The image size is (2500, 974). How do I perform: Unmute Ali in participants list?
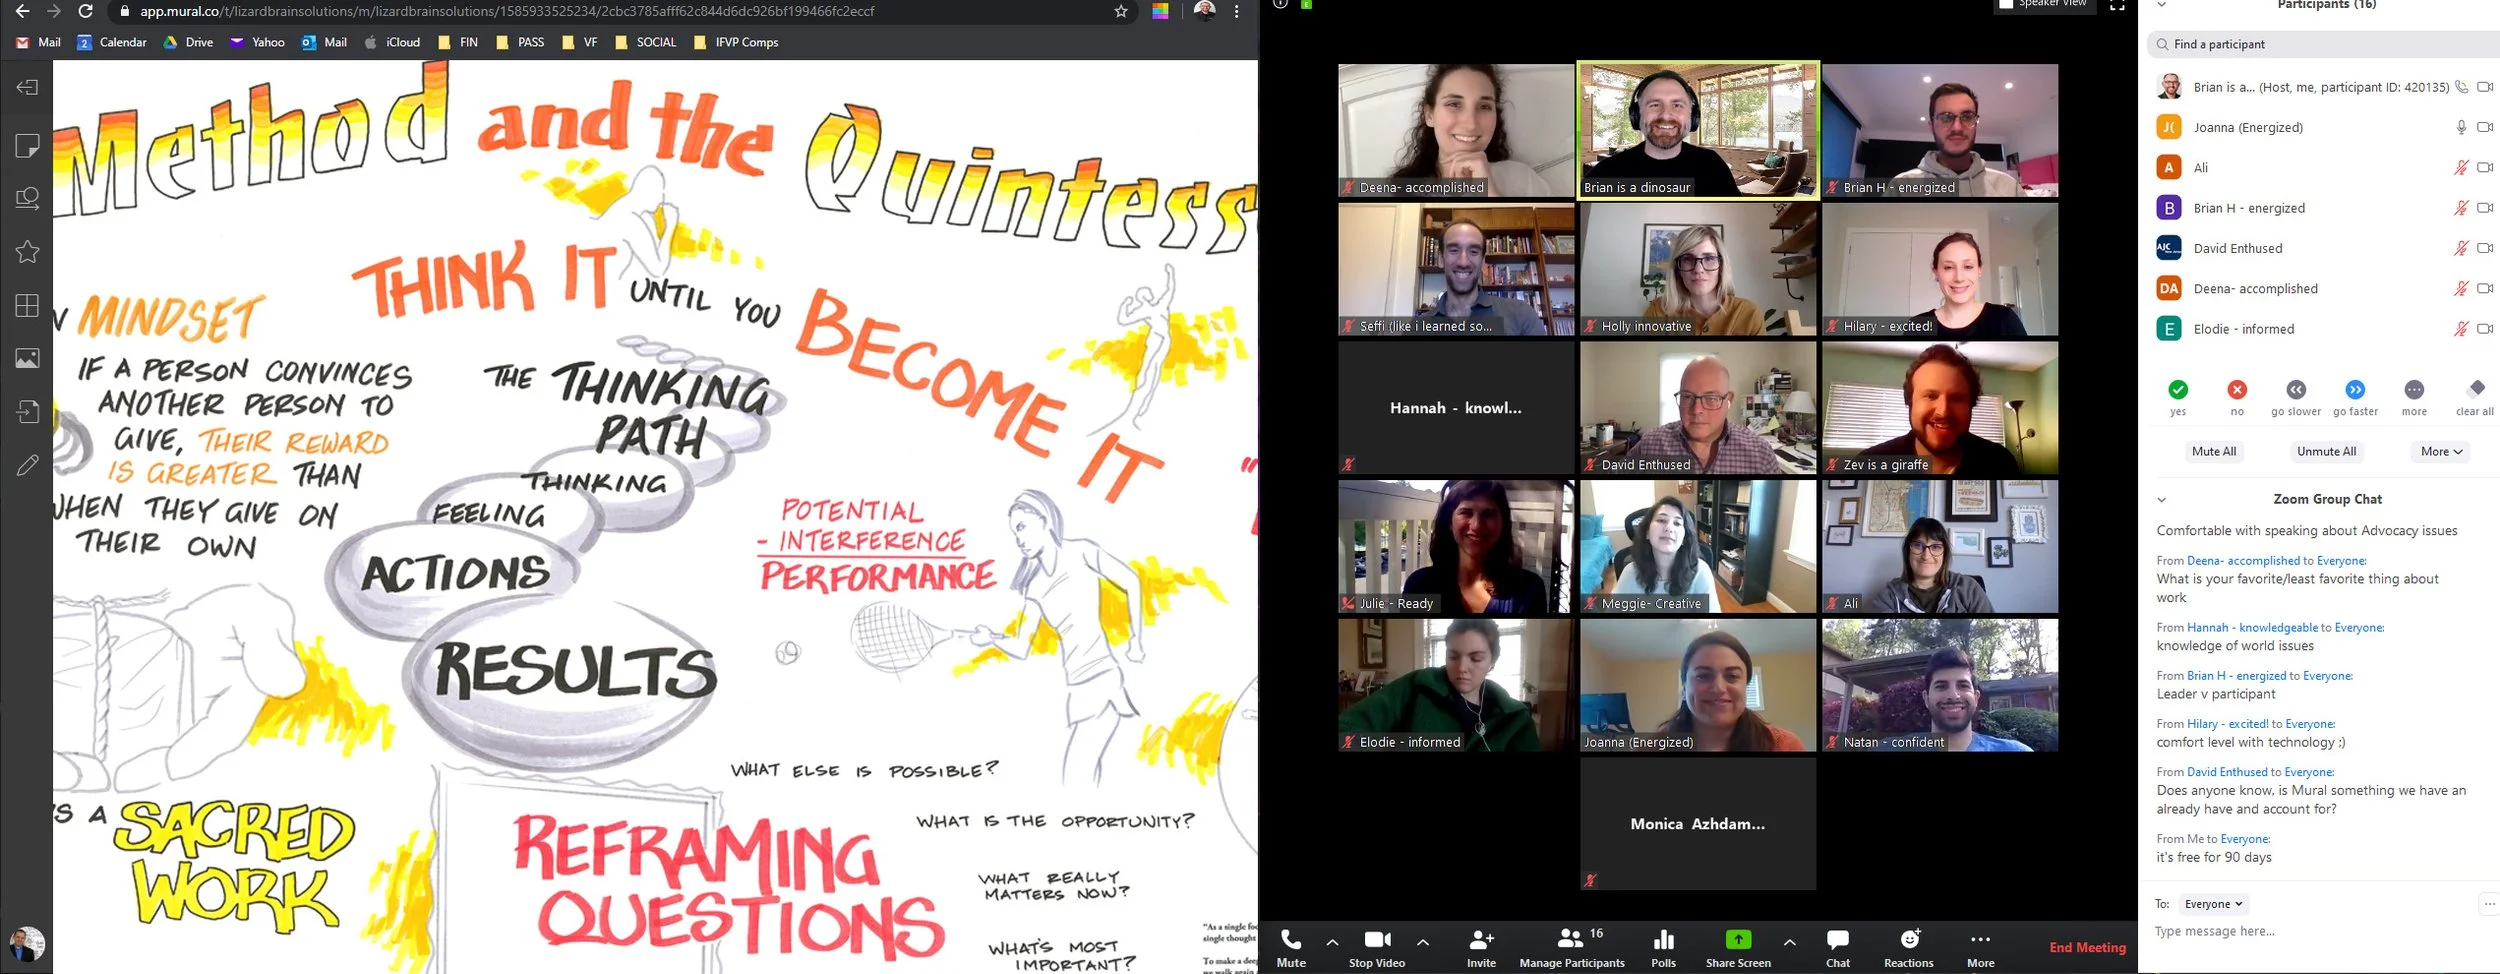[x=2461, y=167]
